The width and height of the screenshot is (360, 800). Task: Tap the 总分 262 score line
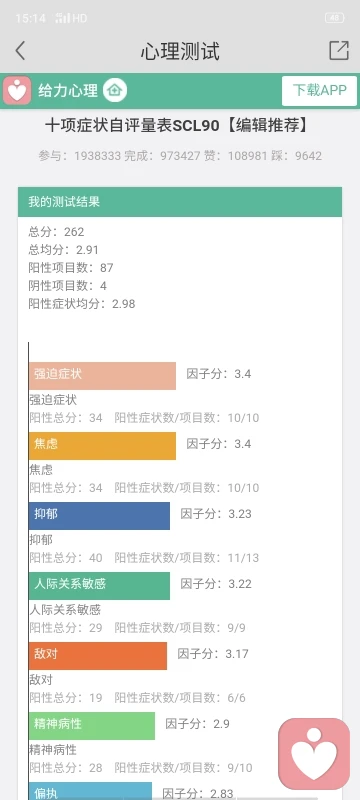point(56,232)
